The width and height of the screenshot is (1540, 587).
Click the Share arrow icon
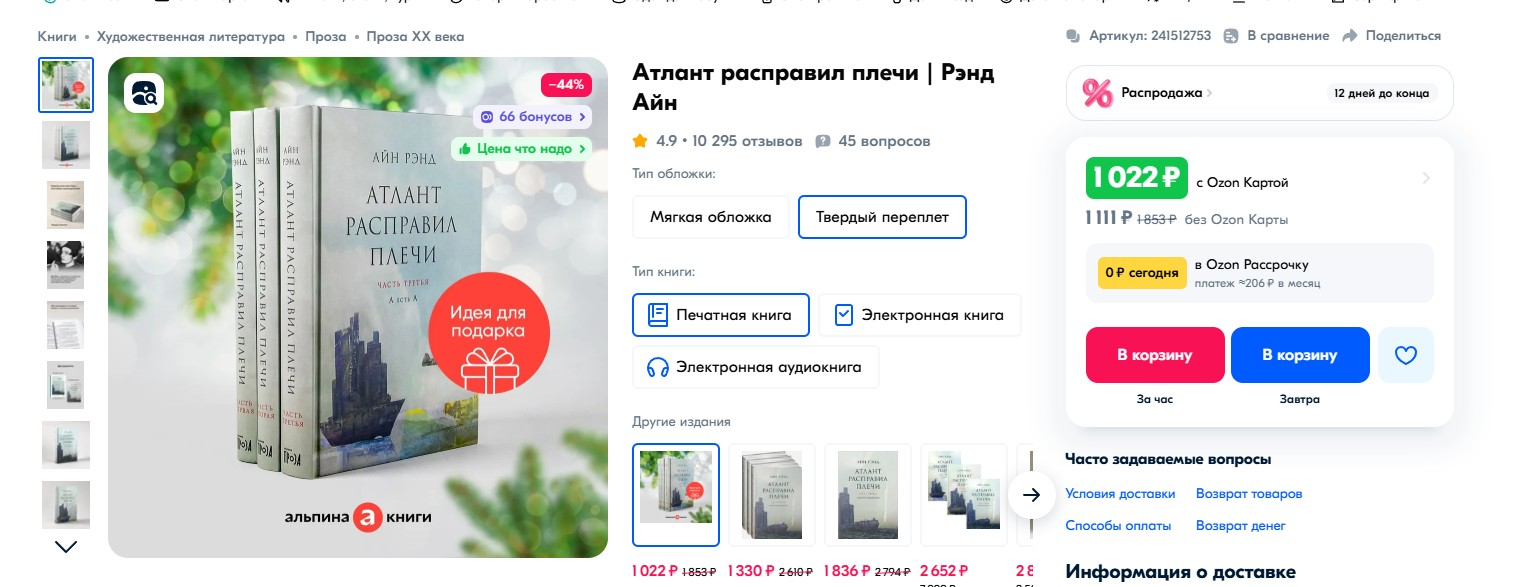coord(1349,36)
